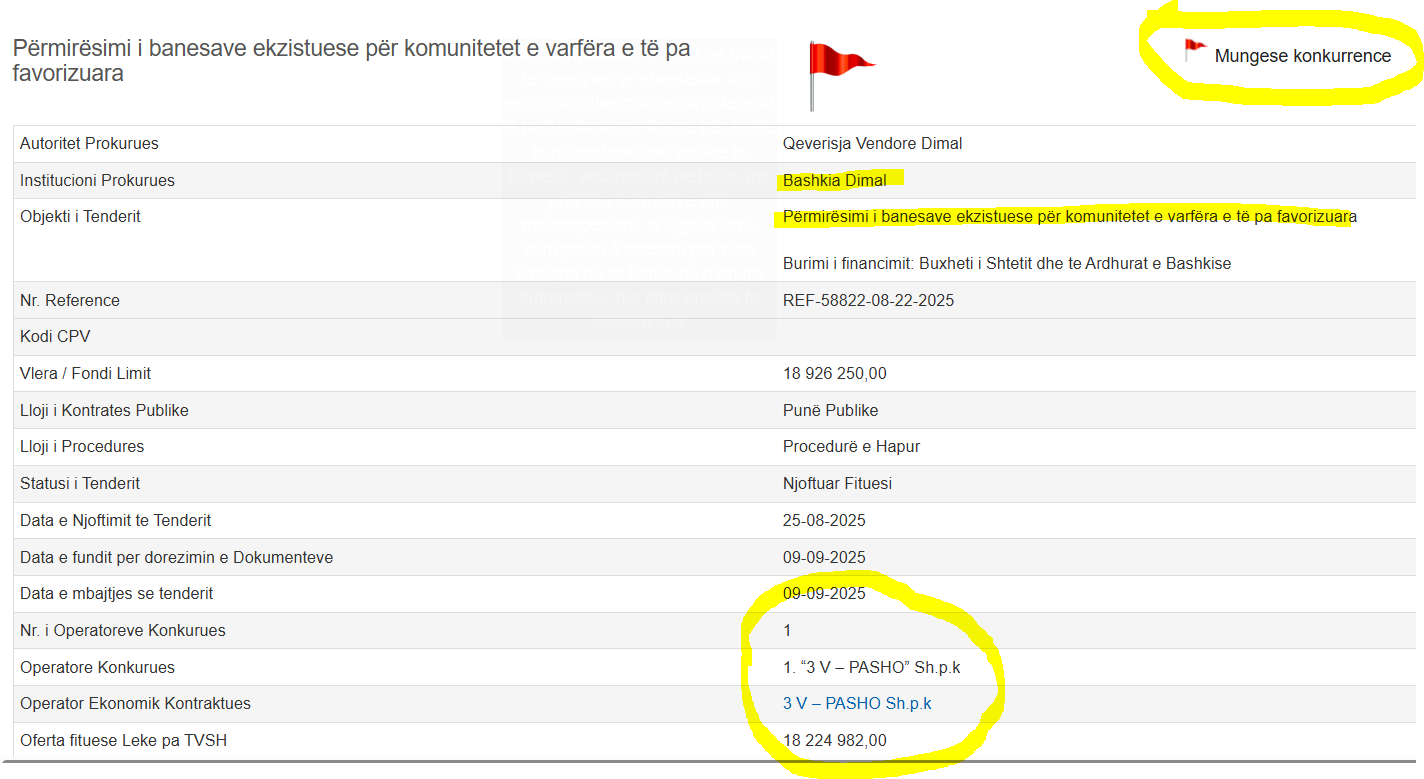Click the 'Njoftuar Fituesi' tender status

click(x=837, y=484)
